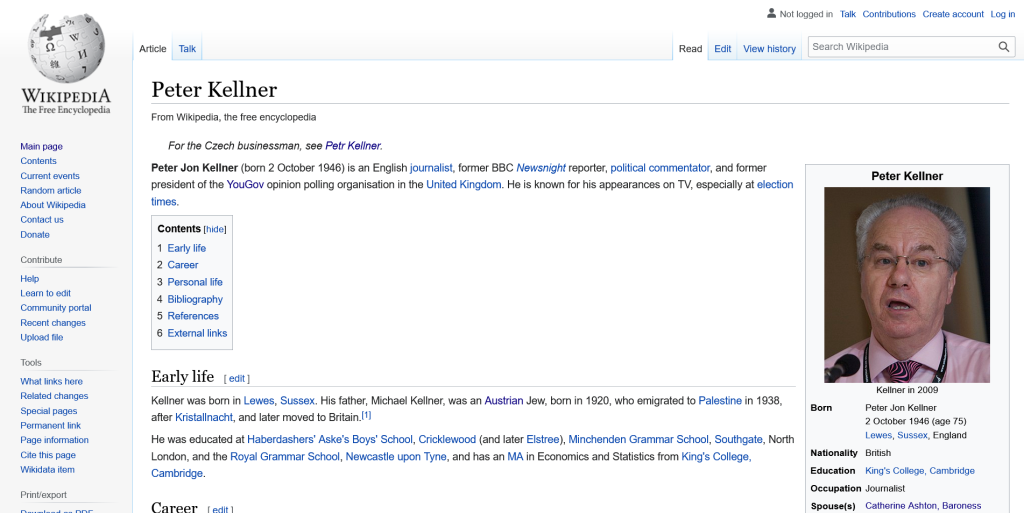The width and height of the screenshot is (1024, 513).
Task: Open the United Kingdom link
Action: point(464,185)
